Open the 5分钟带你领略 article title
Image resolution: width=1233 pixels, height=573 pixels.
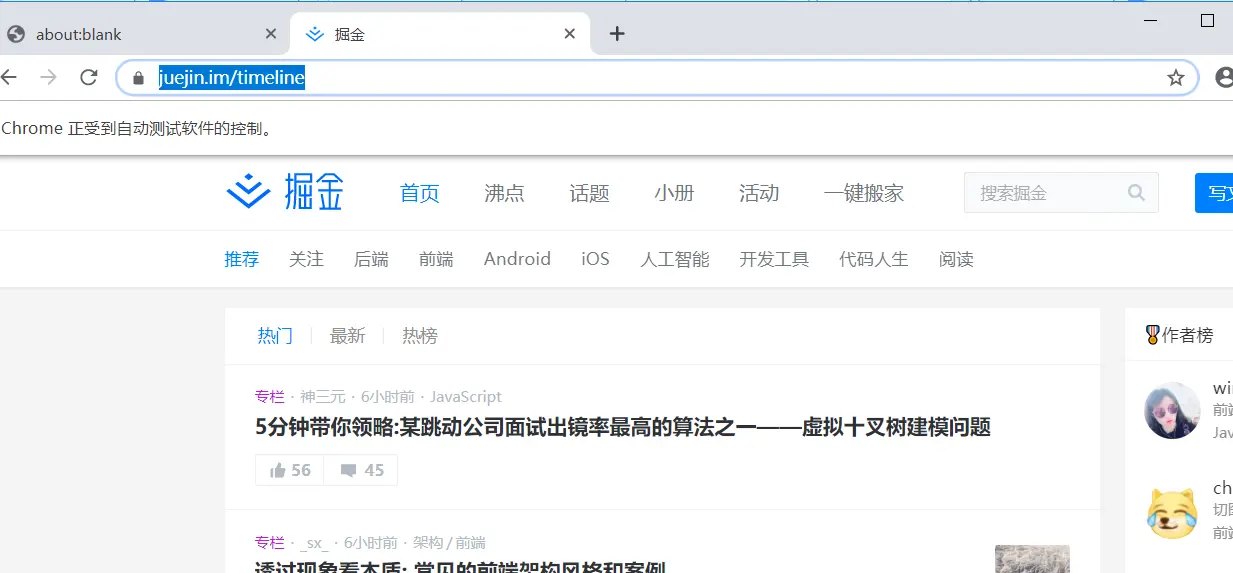(623, 427)
